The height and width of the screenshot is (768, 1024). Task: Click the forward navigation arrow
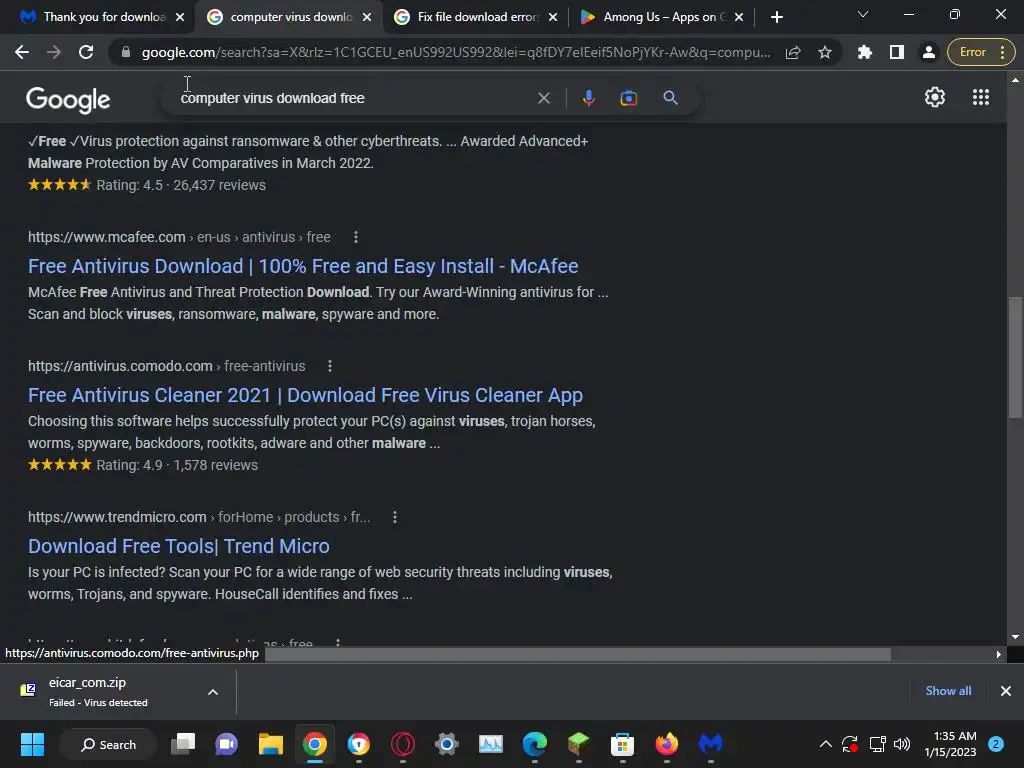(x=54, y=52)
